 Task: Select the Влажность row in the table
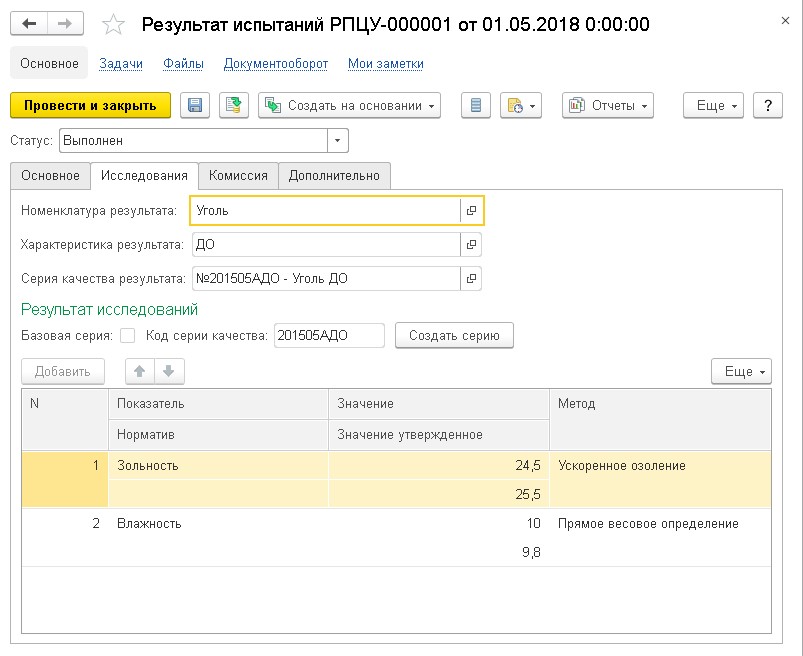tap(150, 523)
